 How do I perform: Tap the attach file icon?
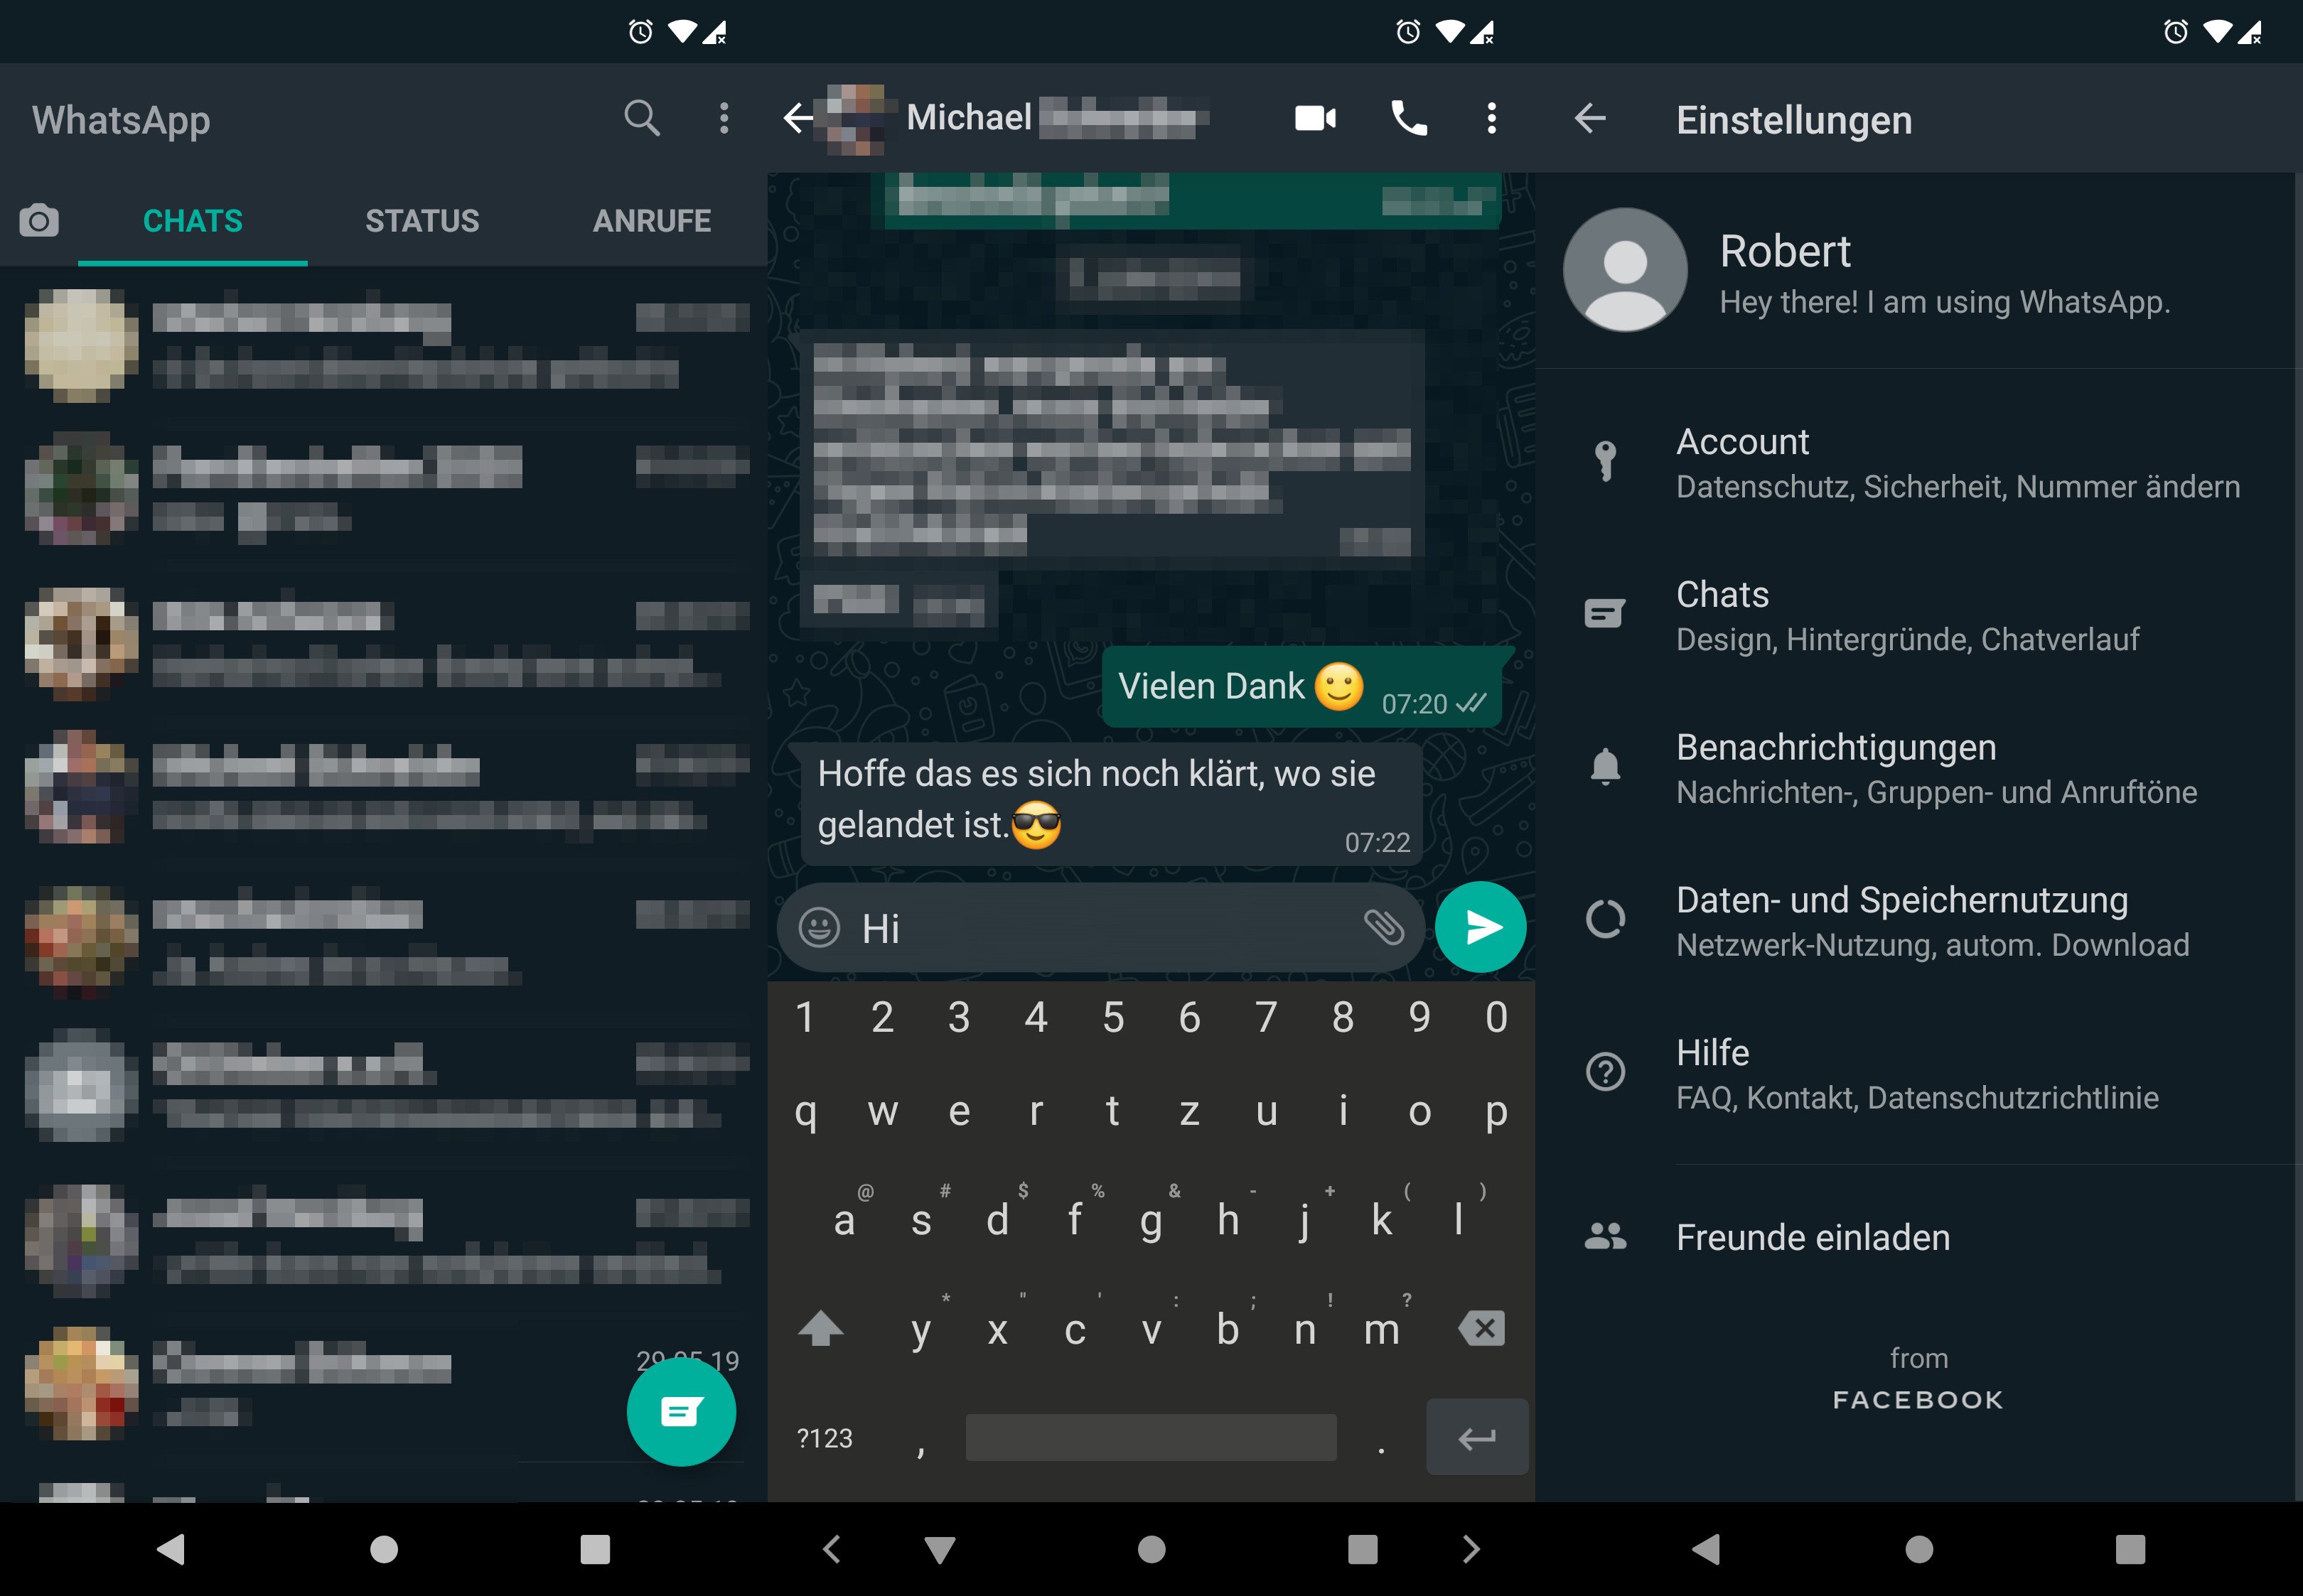click(1383, 927)
